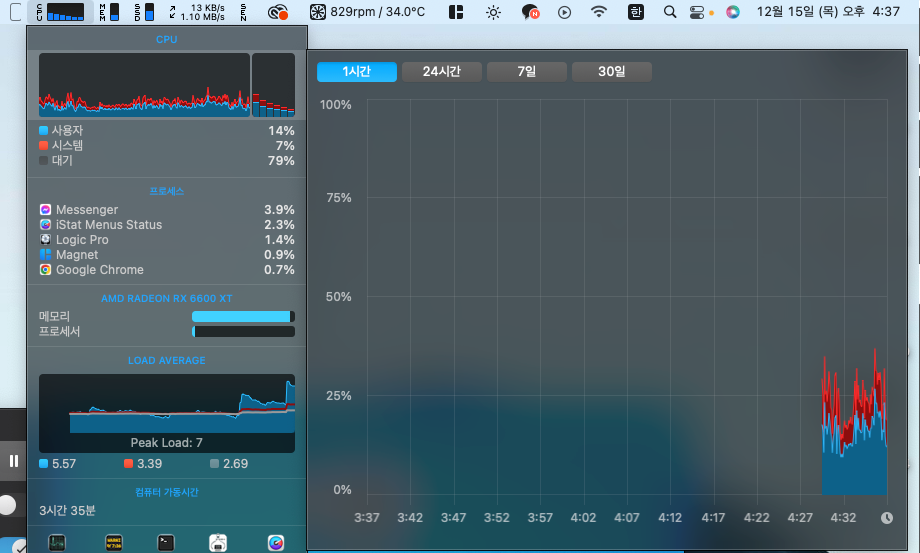
Task: Click the Logic Pro process row
Action: (x=167, y=240)
